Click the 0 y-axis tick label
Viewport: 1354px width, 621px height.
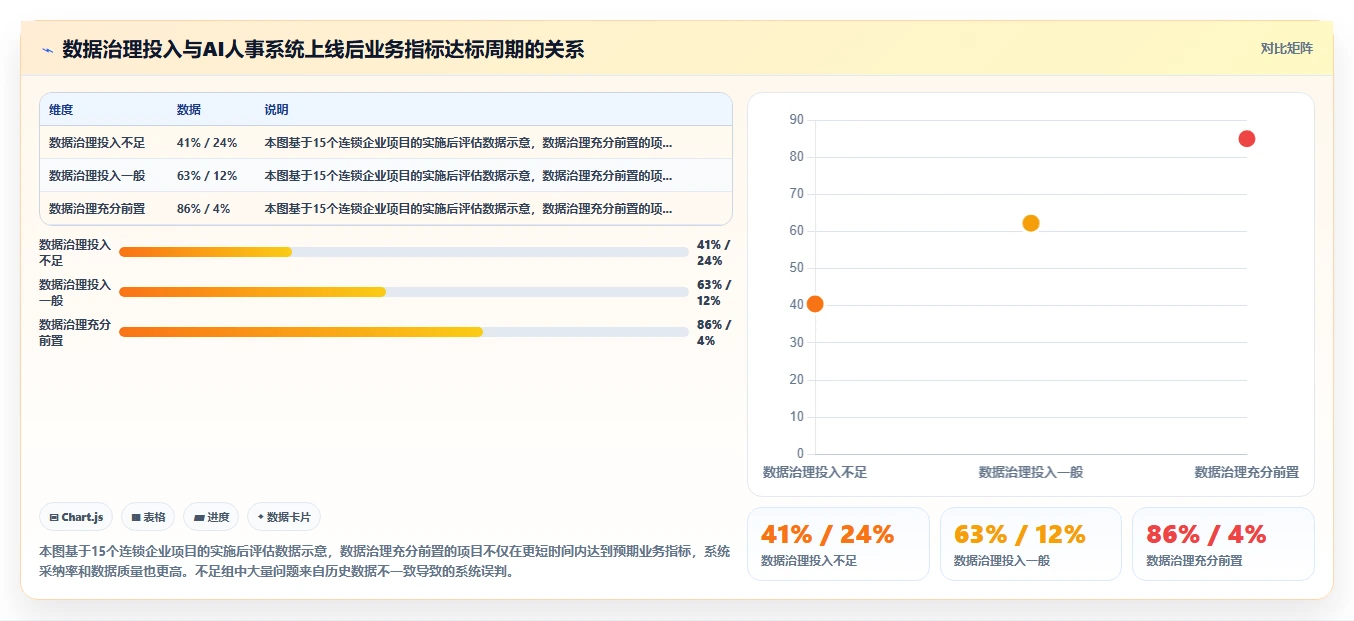click(x=800, y=454)
